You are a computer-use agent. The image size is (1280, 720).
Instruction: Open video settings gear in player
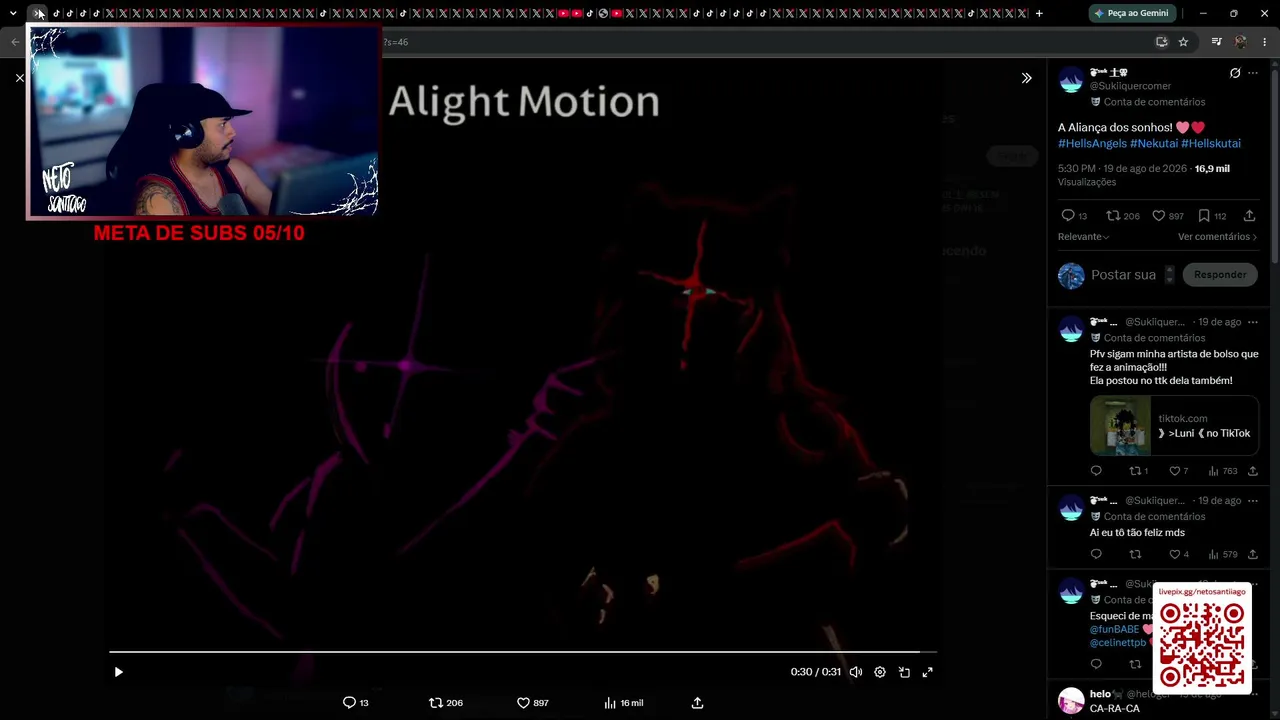tap(880, 672)
